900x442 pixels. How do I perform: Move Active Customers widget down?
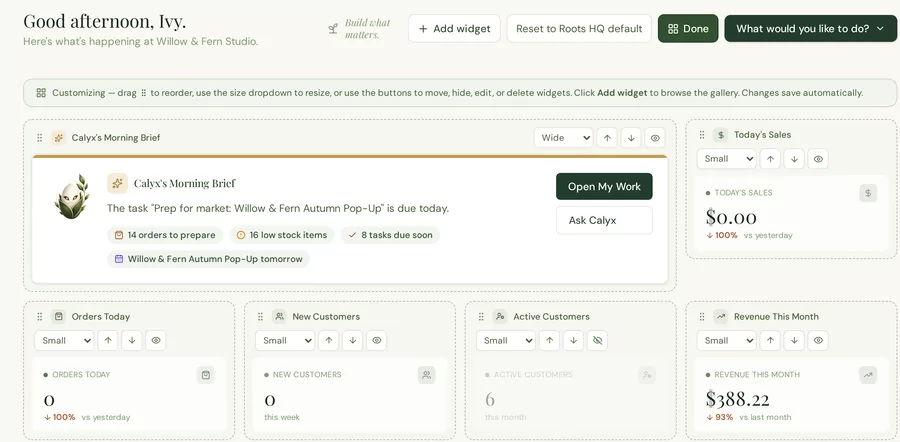coord(573,340)
